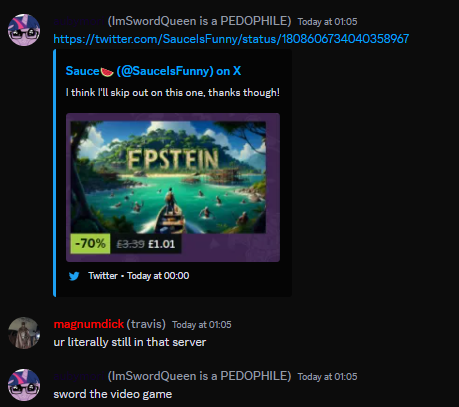Click the £1.01 discounted price label
Screen dimensions: 459x407
(161, 244)
